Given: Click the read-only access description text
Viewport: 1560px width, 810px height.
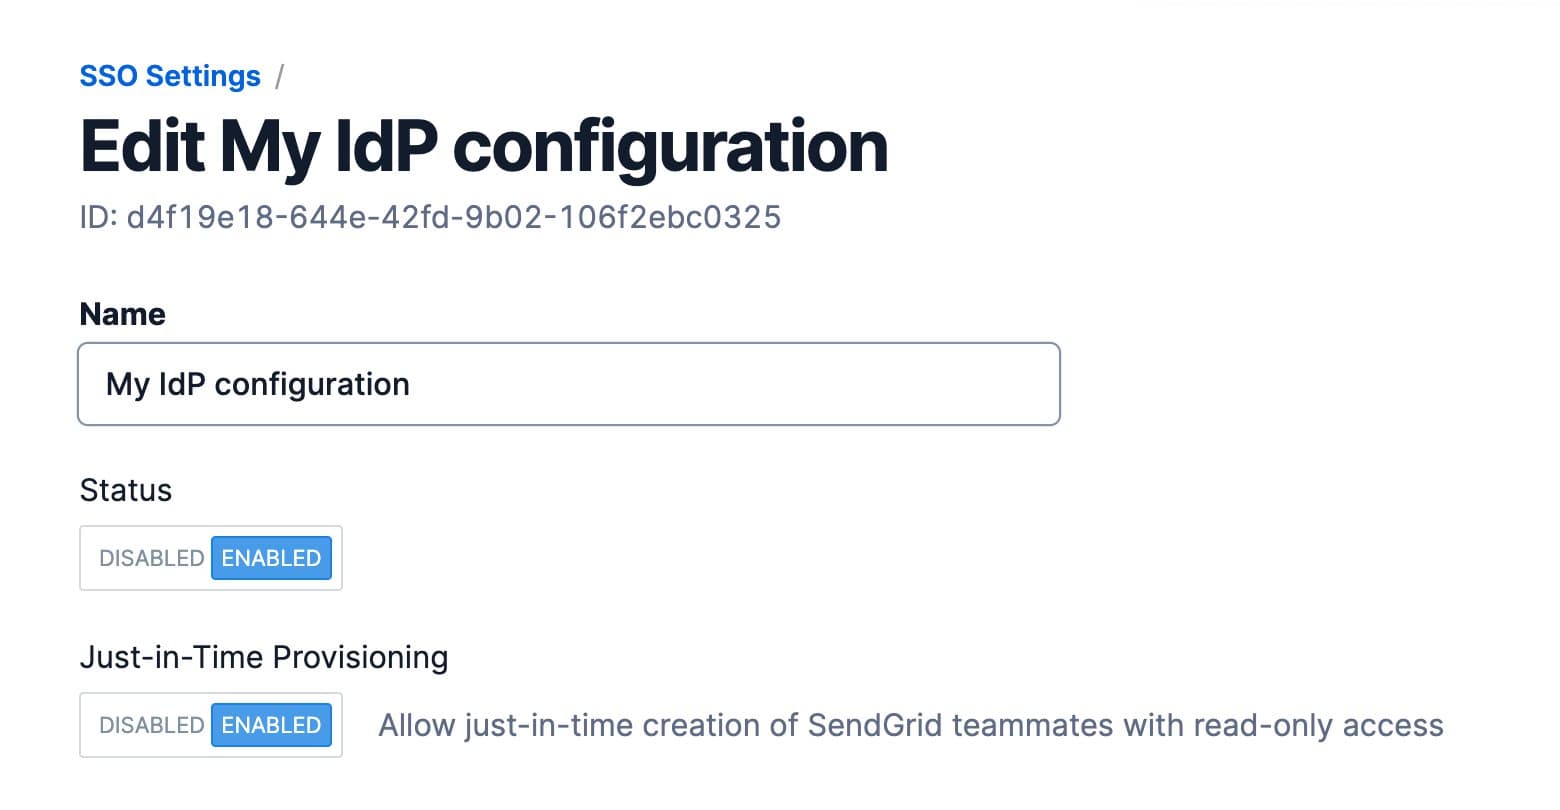Looking at the screenshot, I should 910,725.
